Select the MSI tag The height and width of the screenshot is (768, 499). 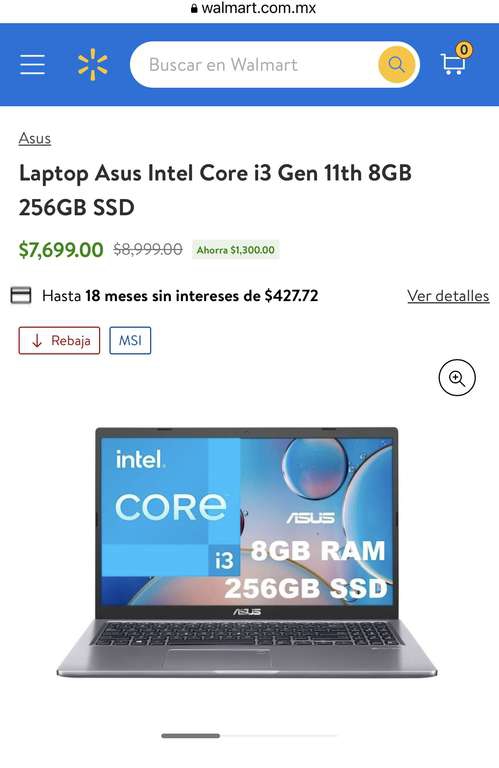[130, 340]
